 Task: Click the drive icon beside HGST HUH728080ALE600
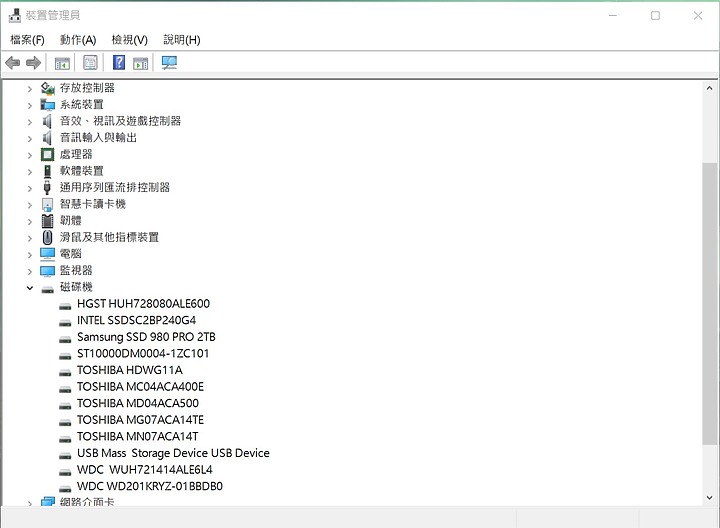point(65,305)
